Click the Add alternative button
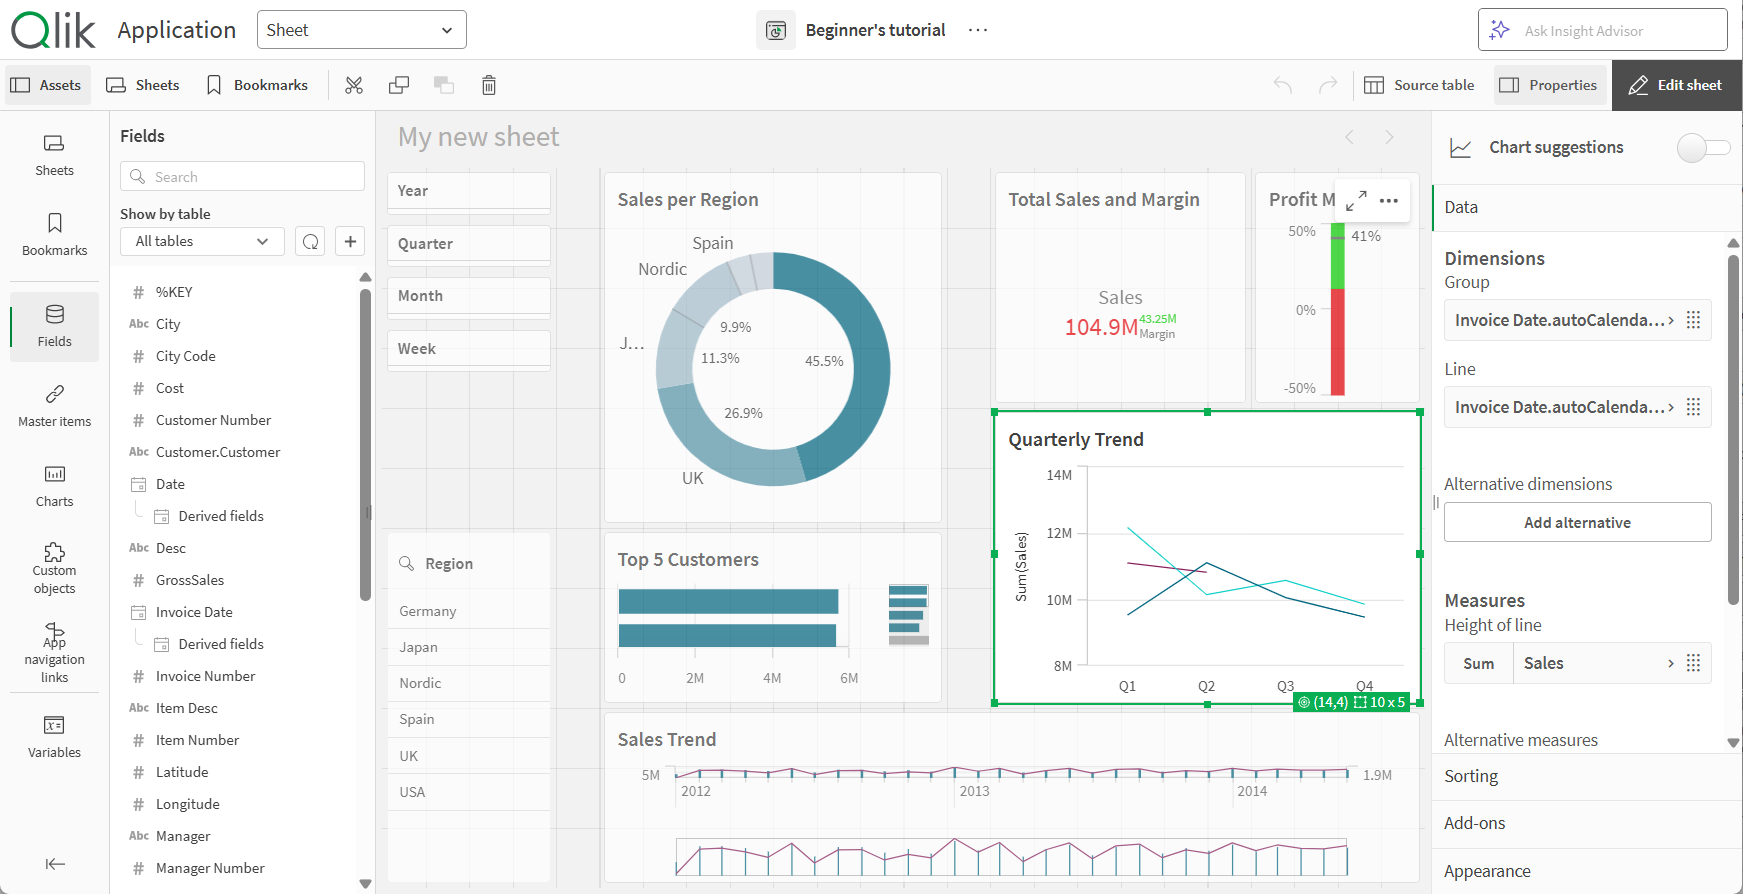Image resolution: width=1743 pixels, height=894 pixels. click(x=1577, y=522)
